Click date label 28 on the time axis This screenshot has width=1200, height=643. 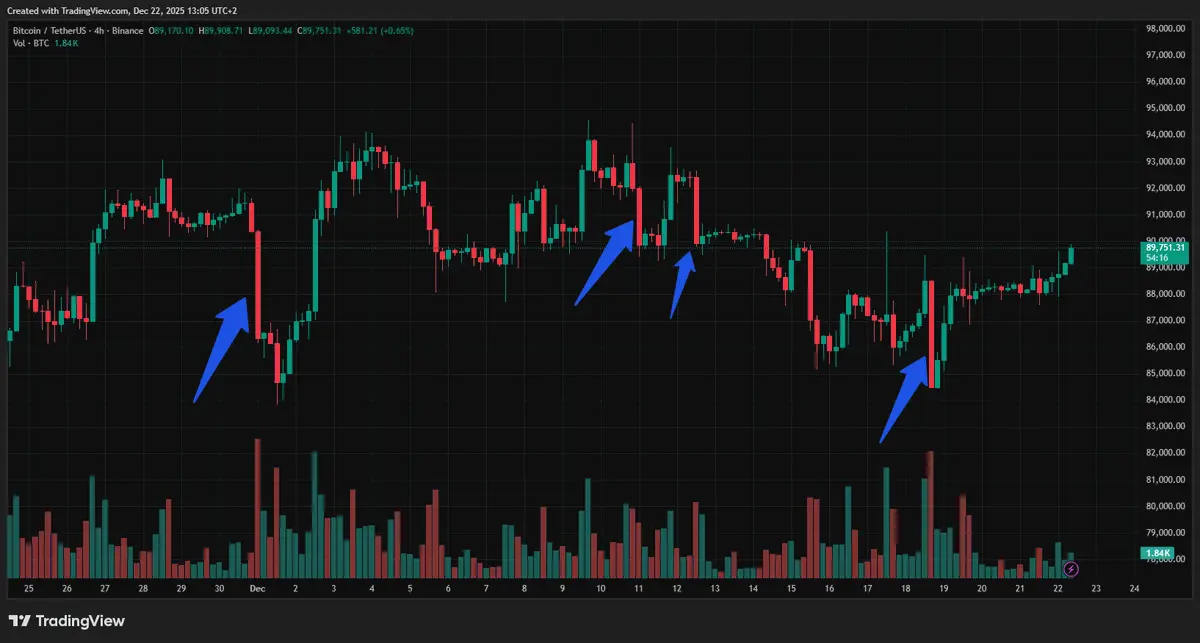pos(143,589)
